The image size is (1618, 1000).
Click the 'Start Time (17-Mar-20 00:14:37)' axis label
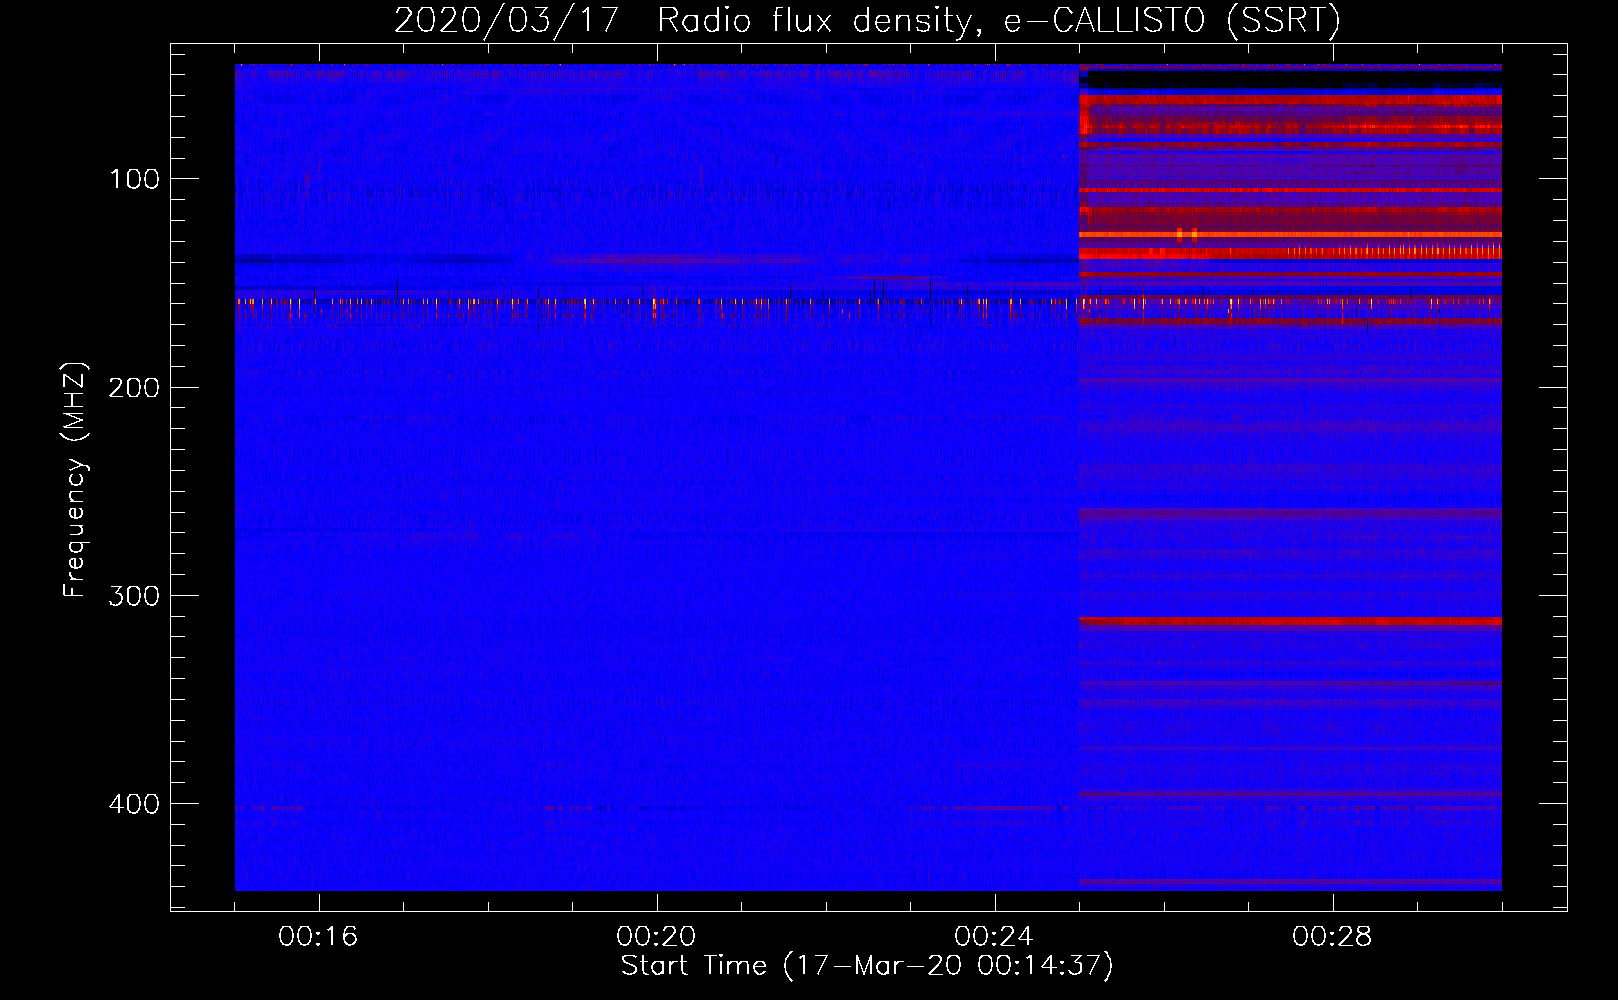click(x=867, y=966)
